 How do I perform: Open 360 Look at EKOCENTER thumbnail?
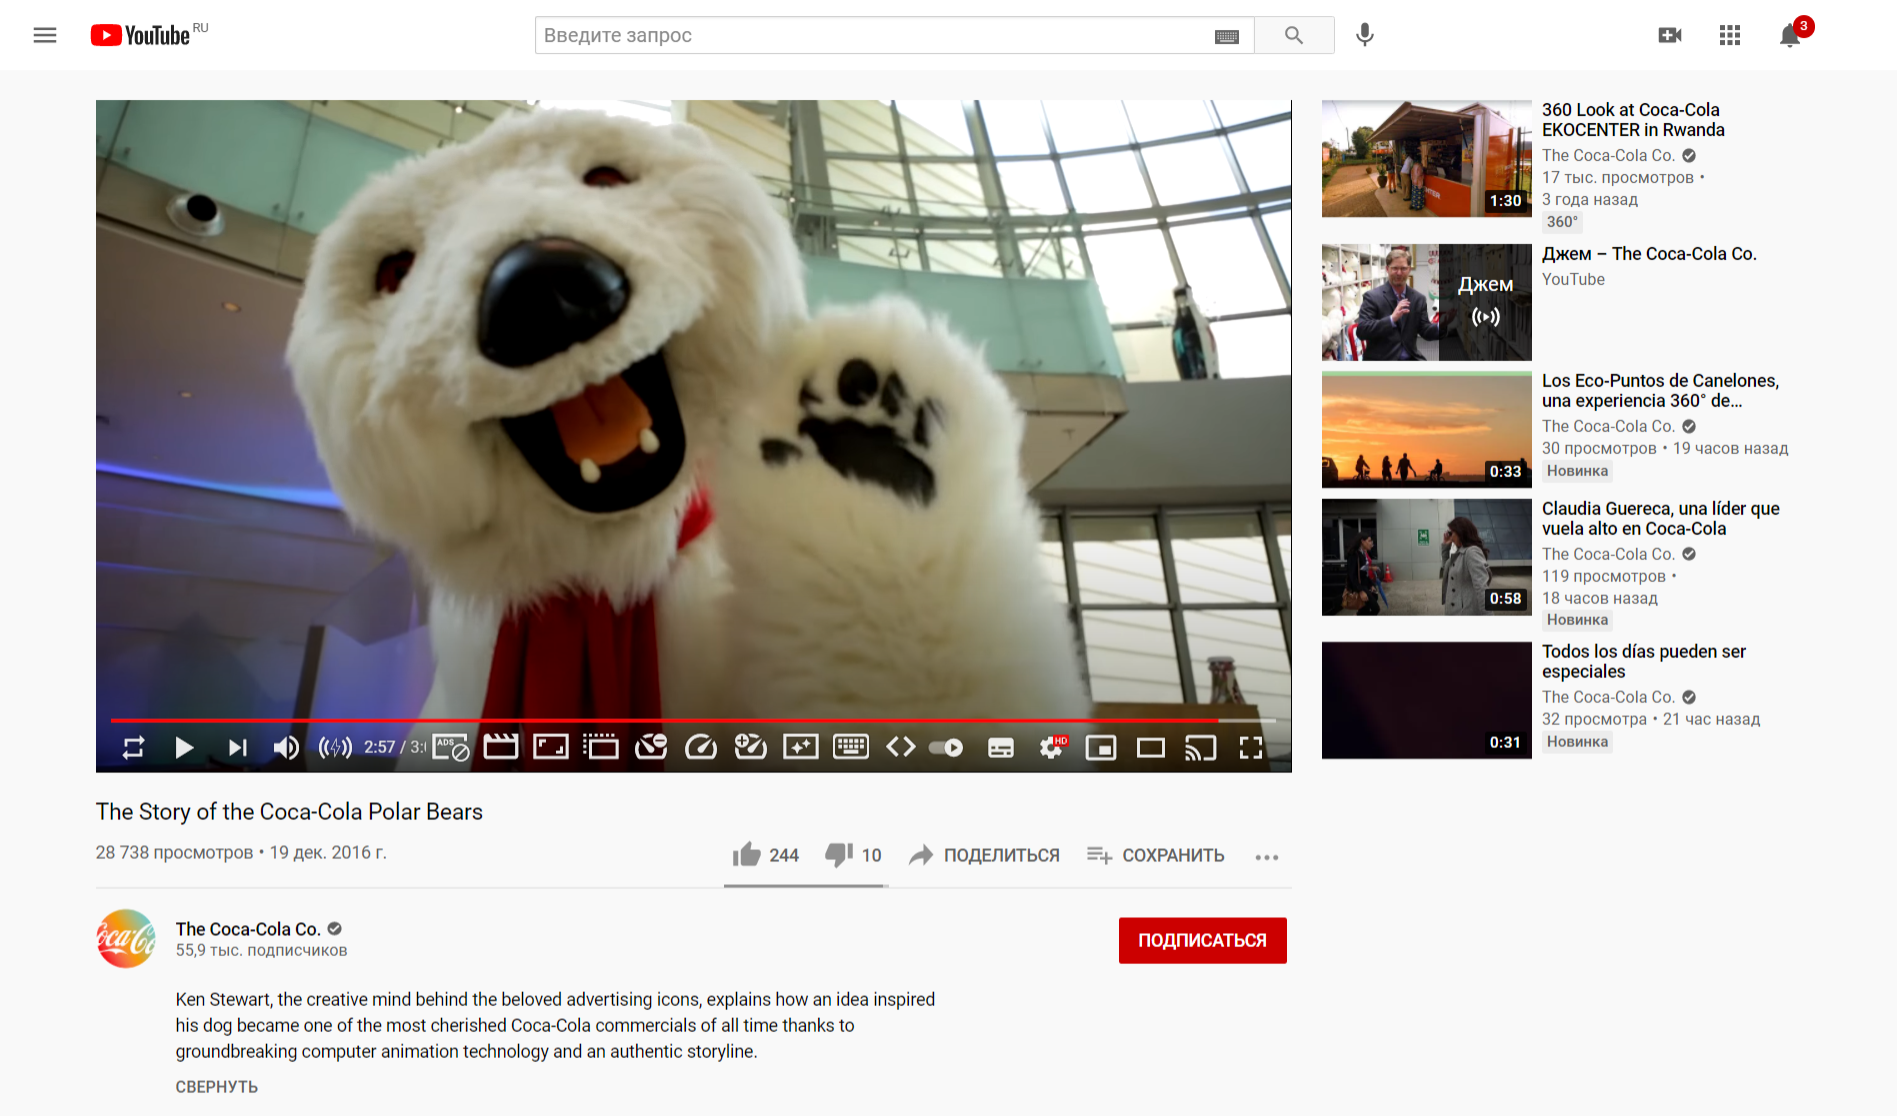point(1427,159)
